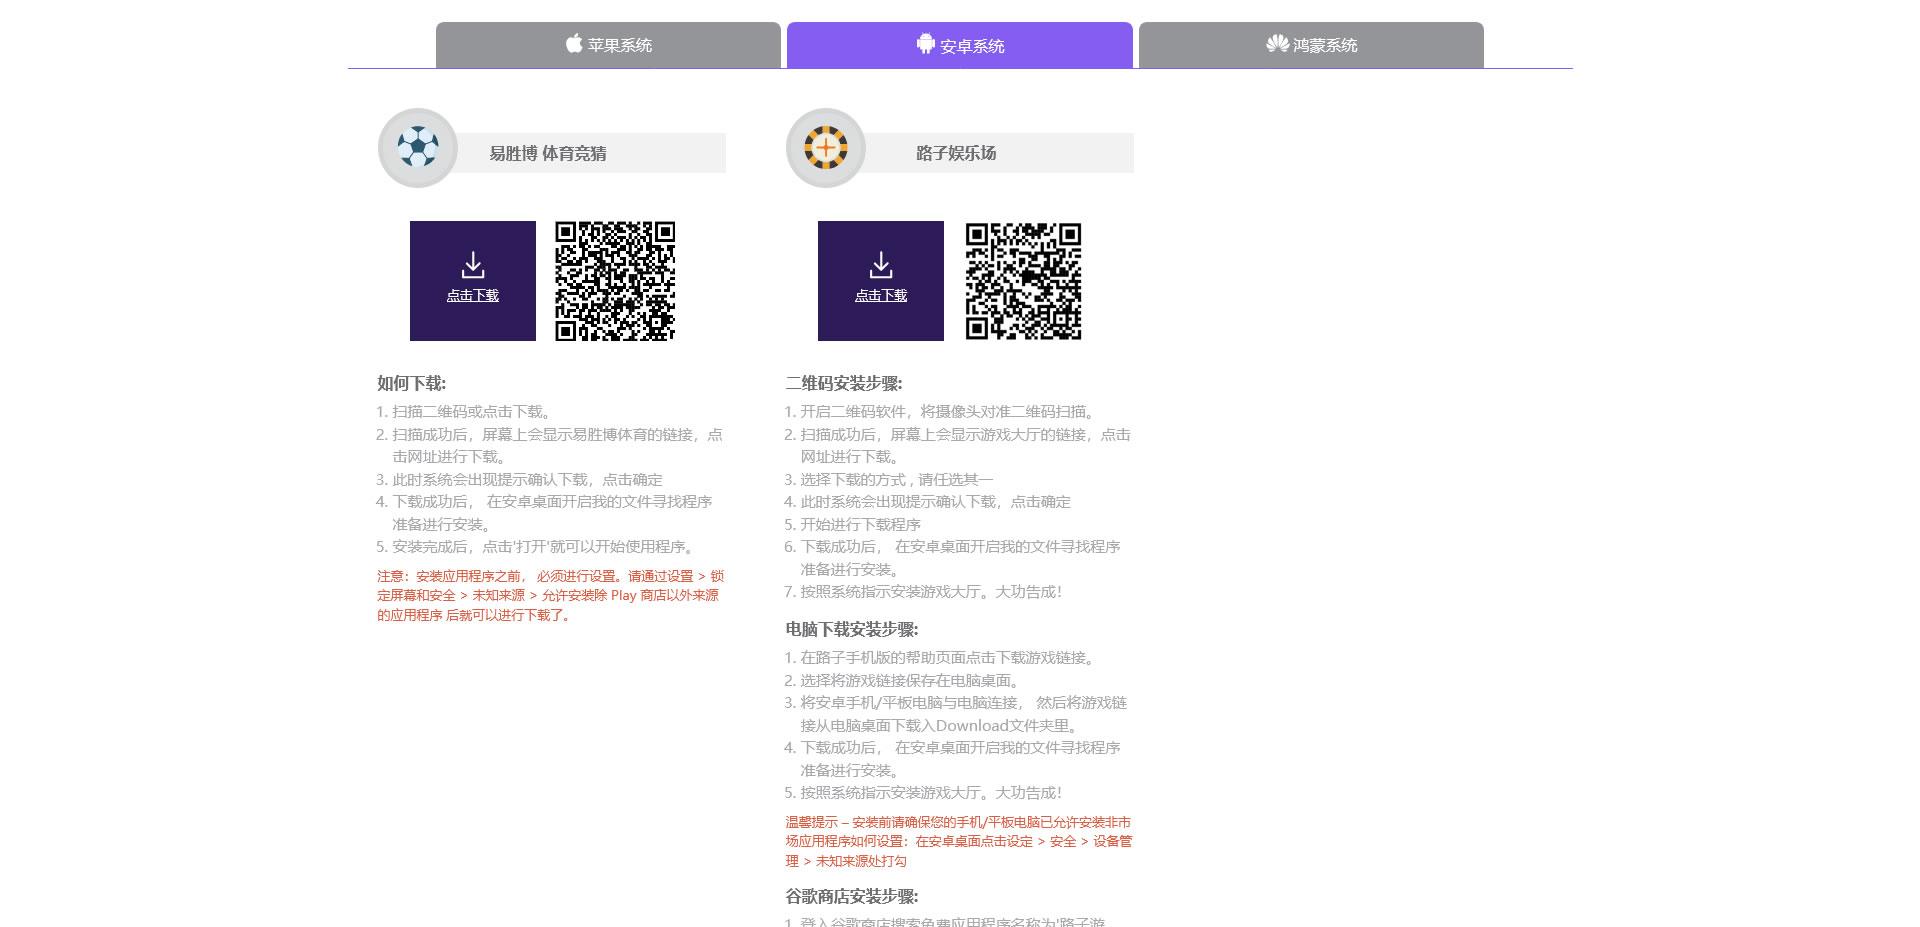Viewport: 1920px width, 927px height.
Task: Click the 易胜博 体育竞猜 QR code
Action: point(615,281)
